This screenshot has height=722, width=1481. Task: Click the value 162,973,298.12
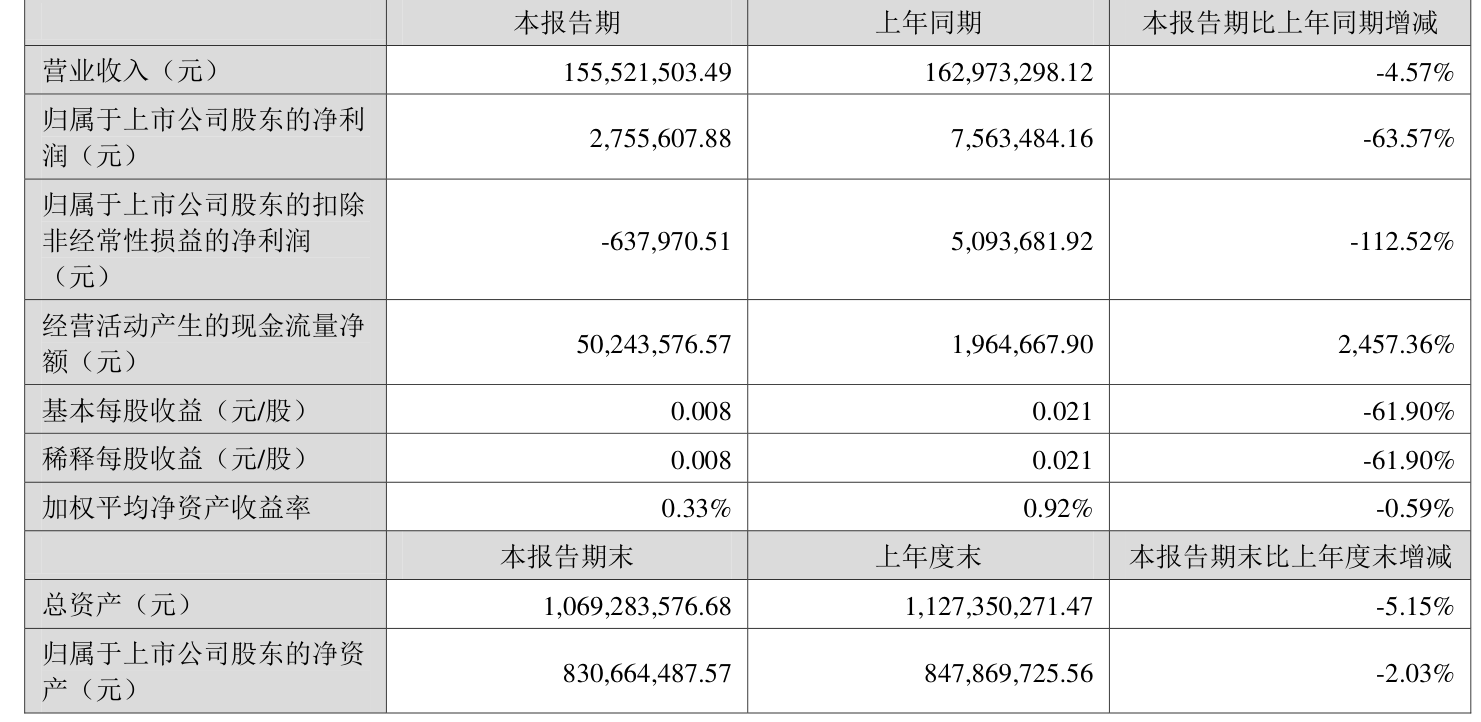tap(1009, 72)
